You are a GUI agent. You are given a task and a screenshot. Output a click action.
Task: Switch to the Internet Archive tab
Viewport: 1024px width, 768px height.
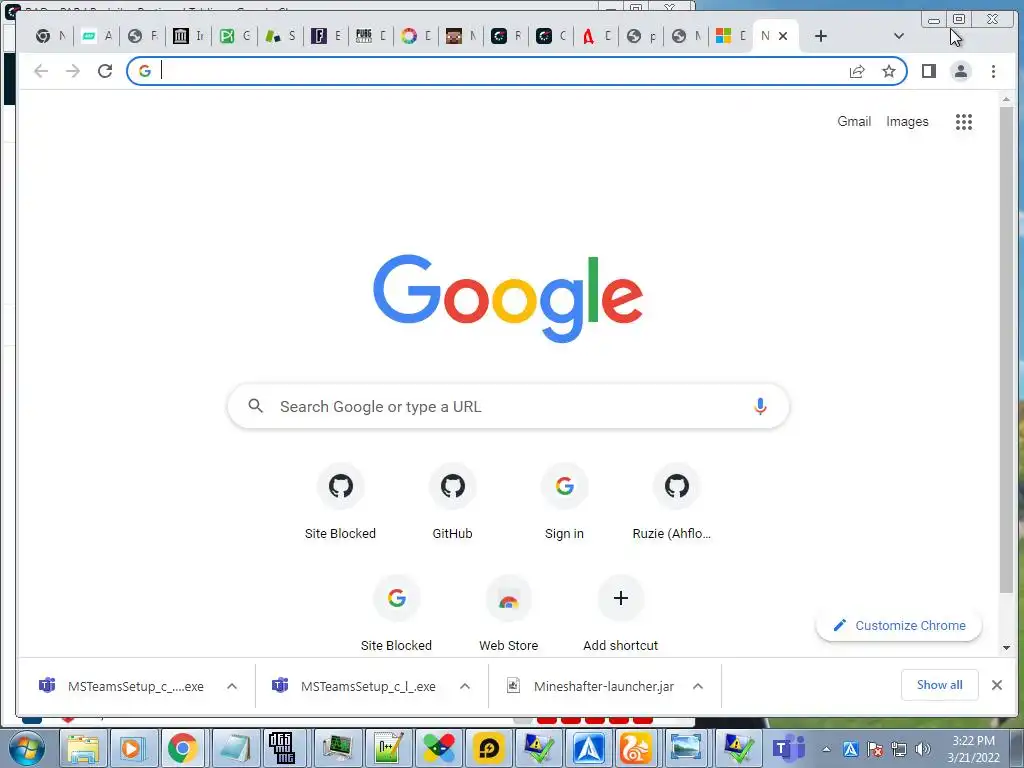(x=189, y=36)
